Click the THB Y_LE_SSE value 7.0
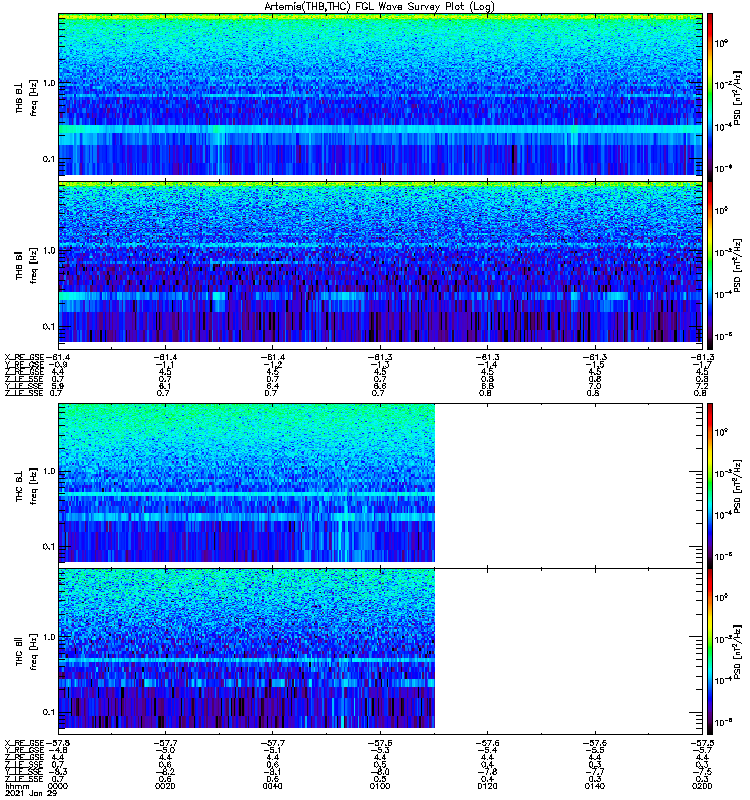This screenshot has width=750, height=800. point(594,386)
